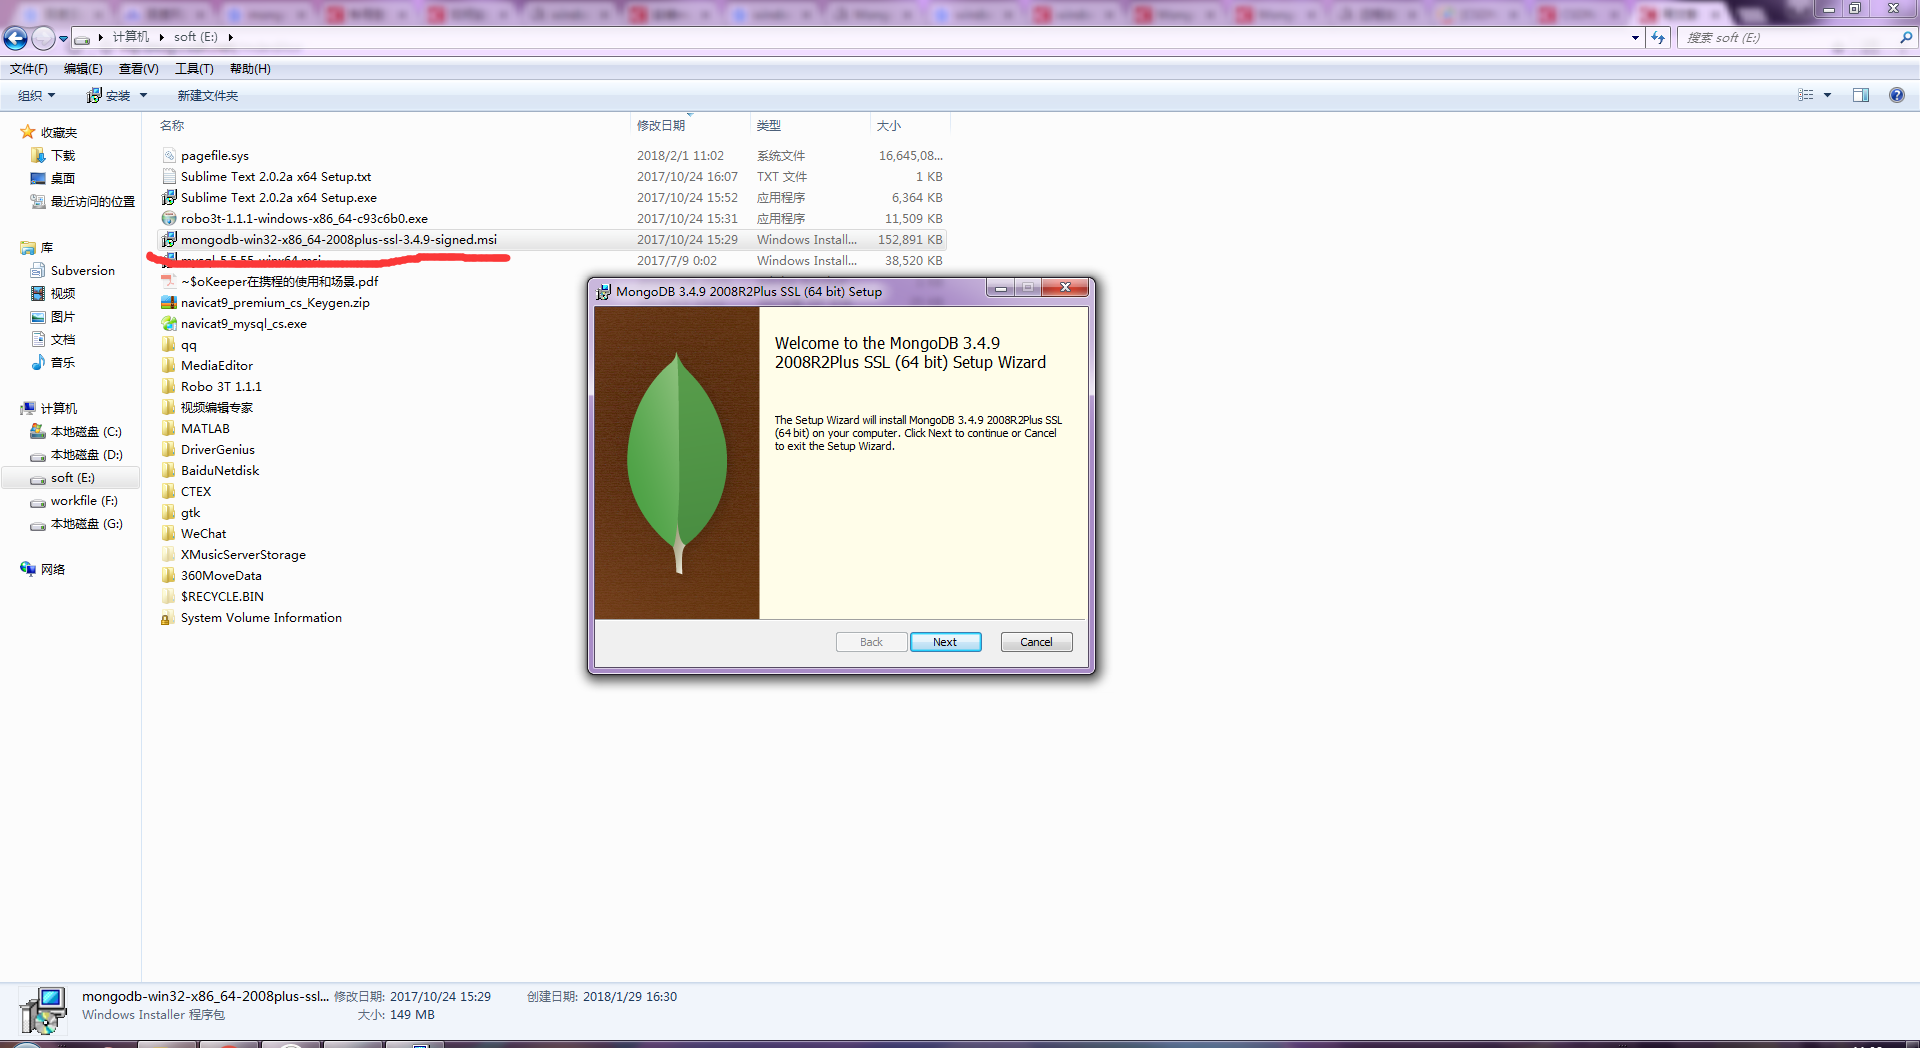Select navicat9_premium_cs_Keygen.zip icon
Viewport: 1920px width, 1048px height.
(x=169, y=303)
